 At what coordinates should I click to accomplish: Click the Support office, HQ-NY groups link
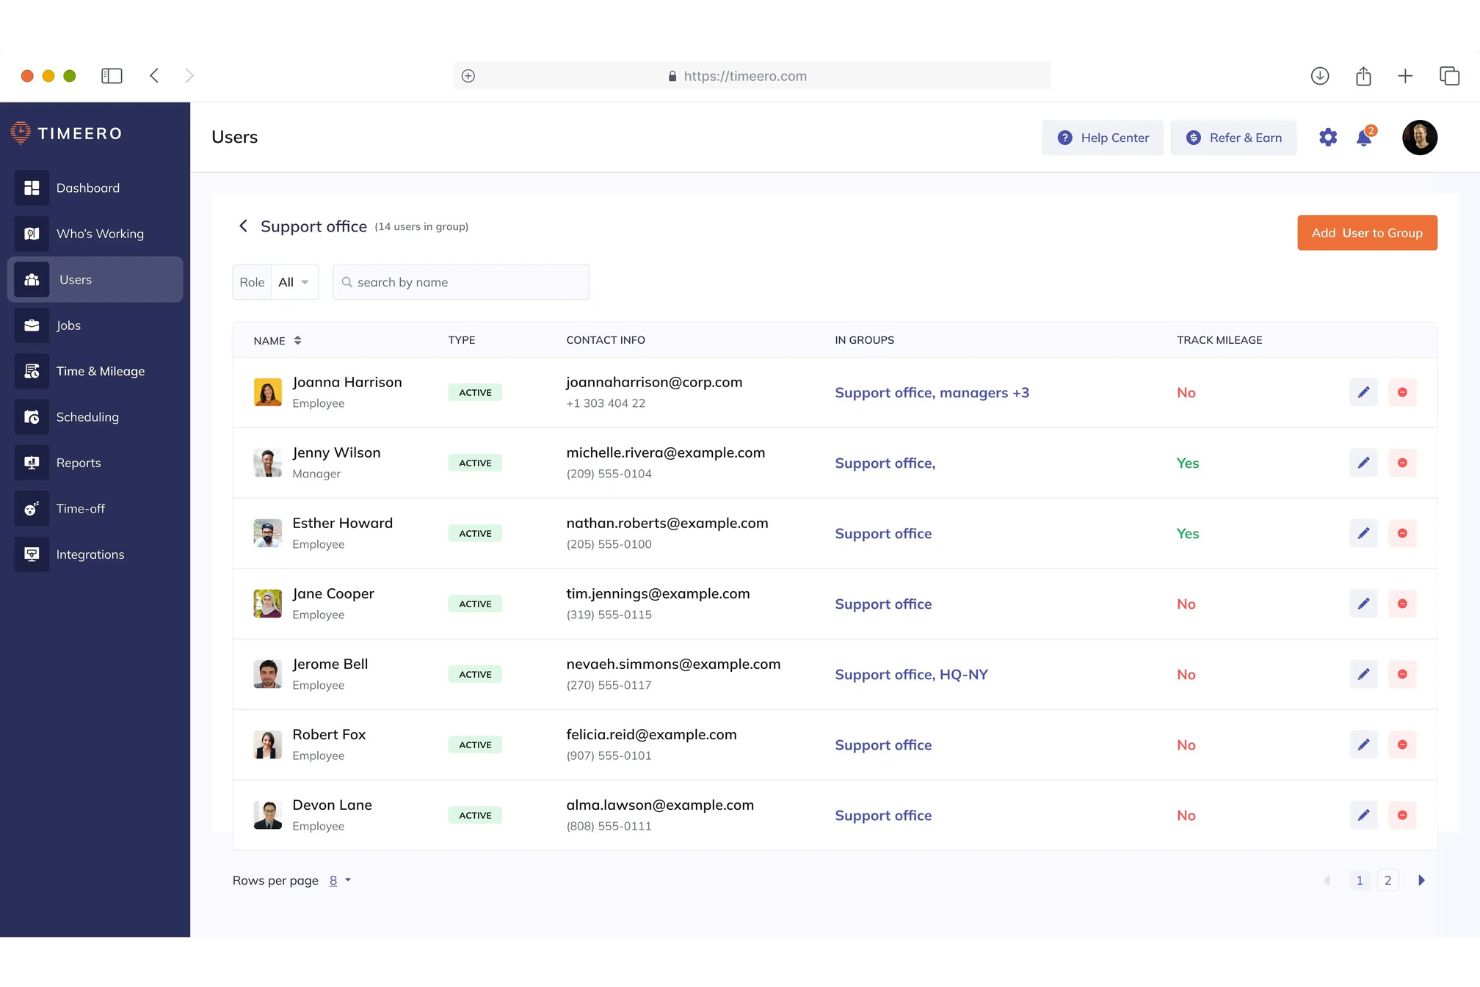pos(911,674)
